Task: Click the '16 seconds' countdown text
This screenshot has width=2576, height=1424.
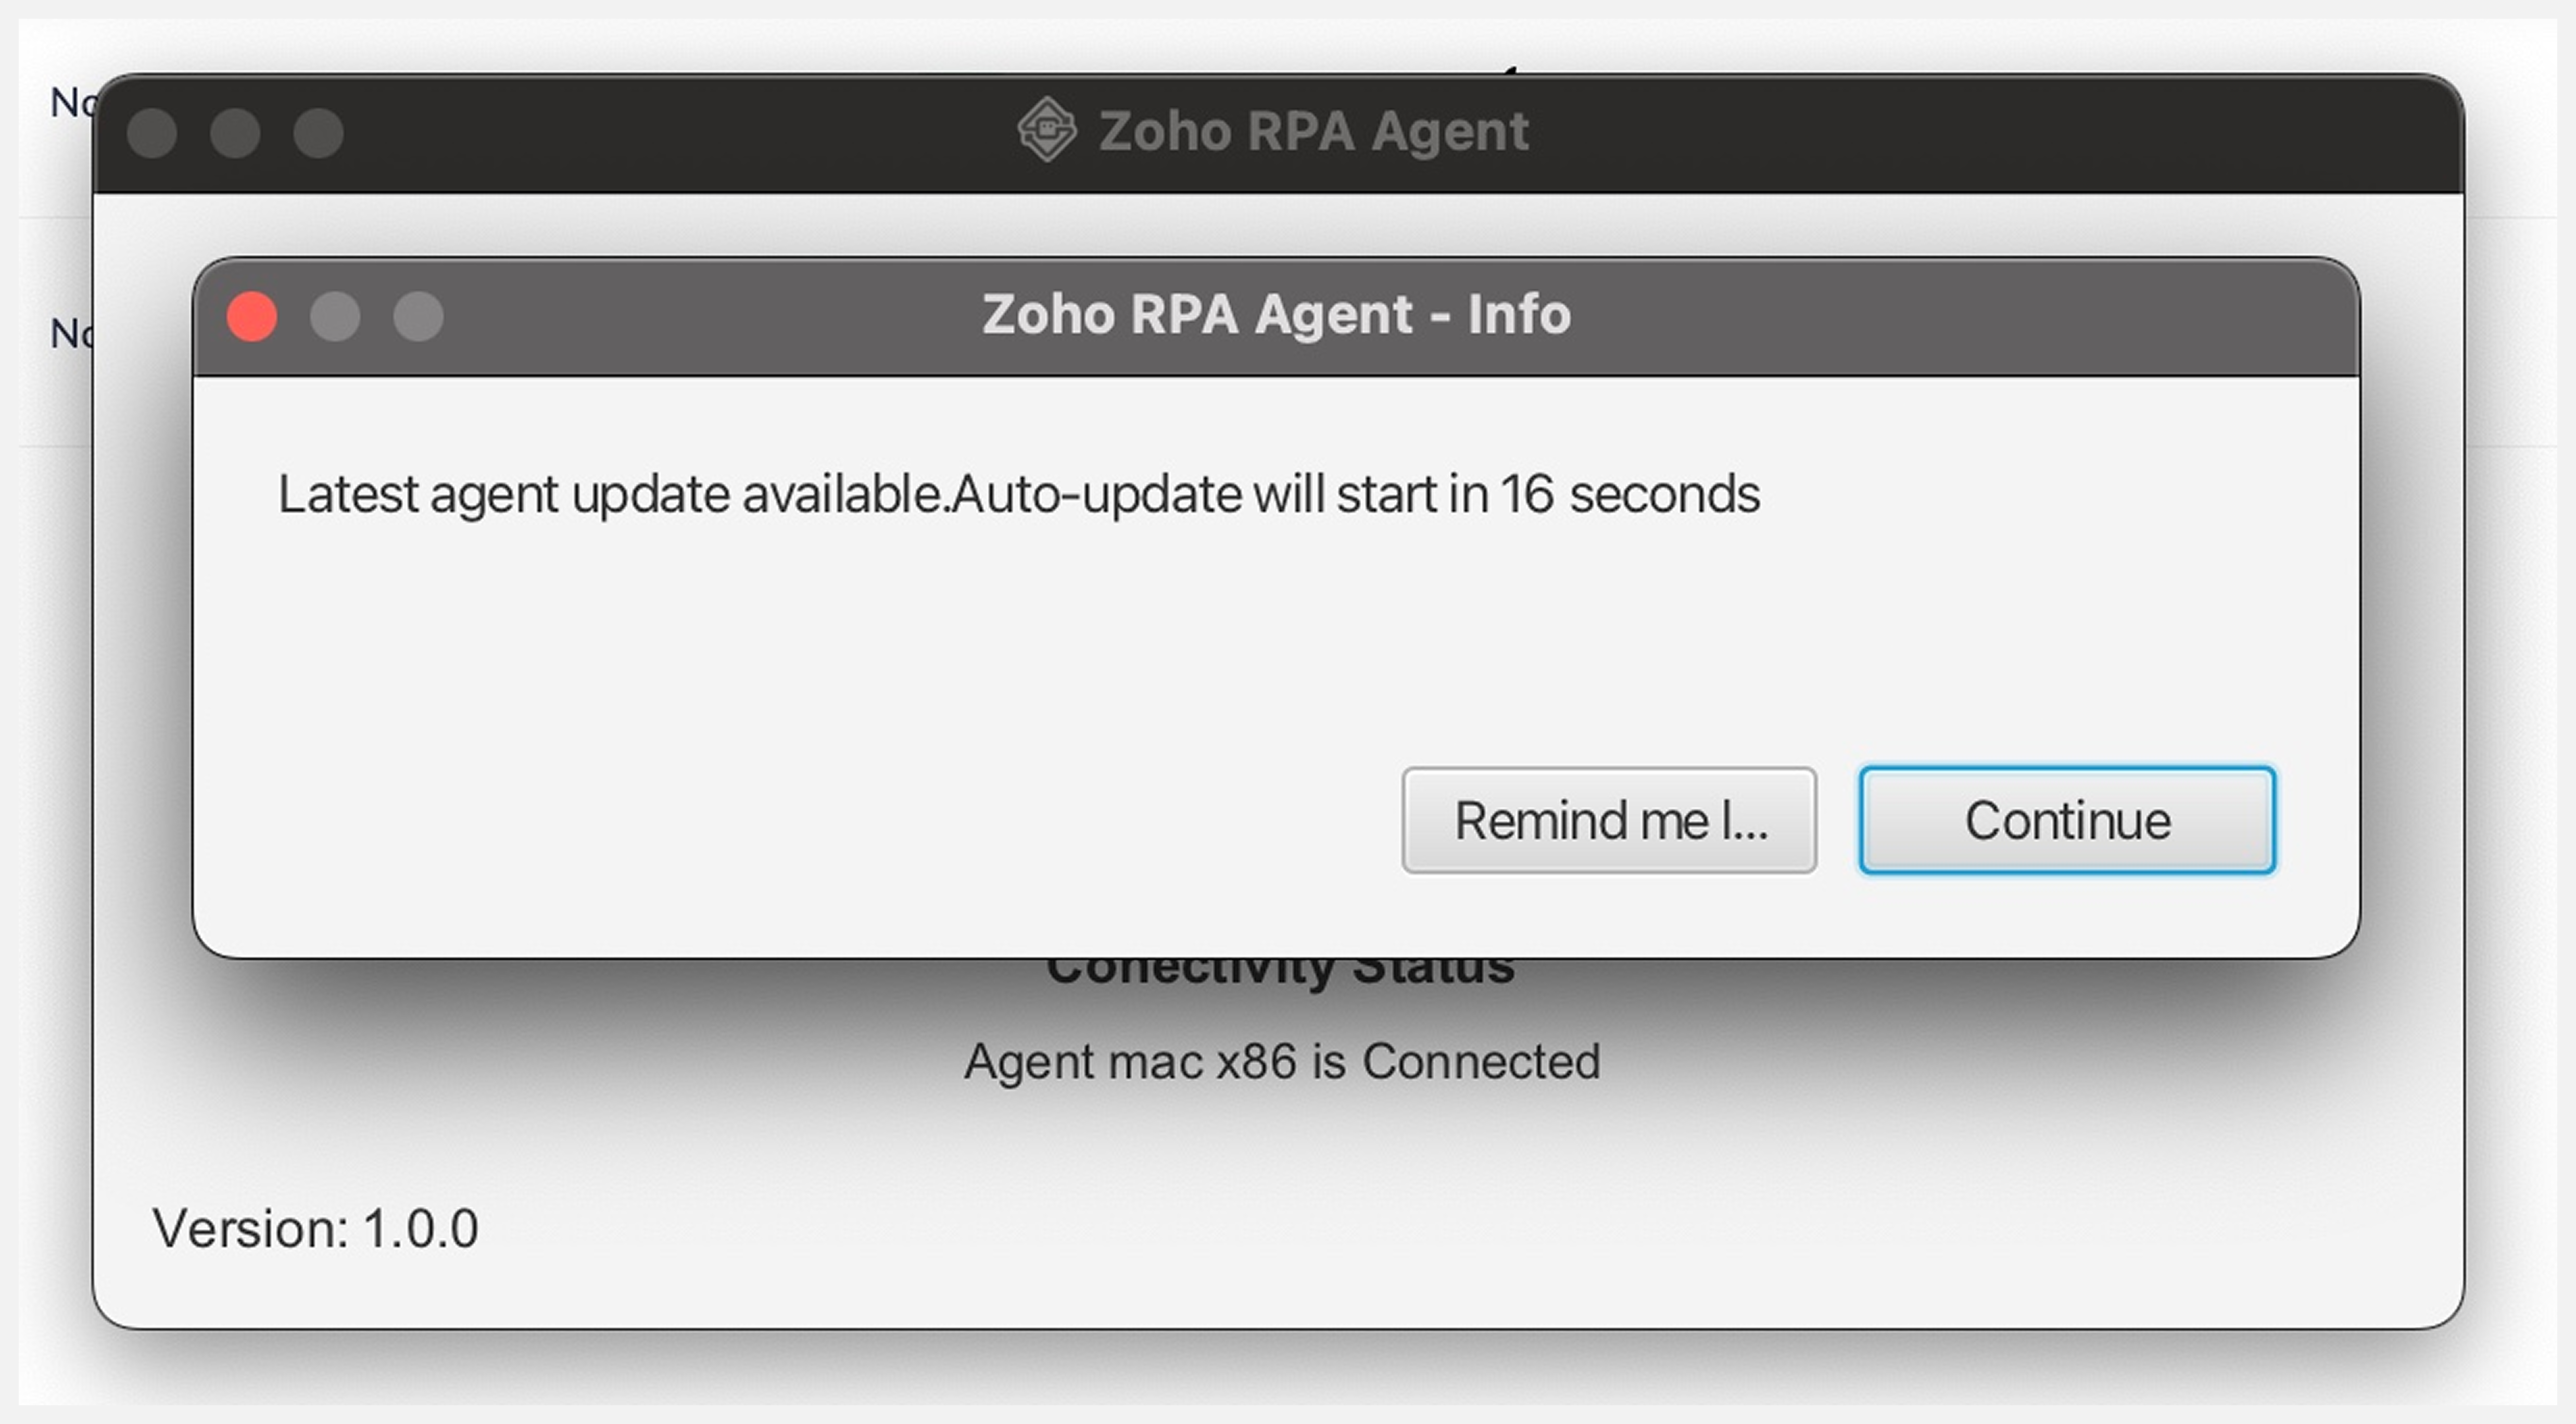Action: pyautogui.click(x=1630, y=494)
